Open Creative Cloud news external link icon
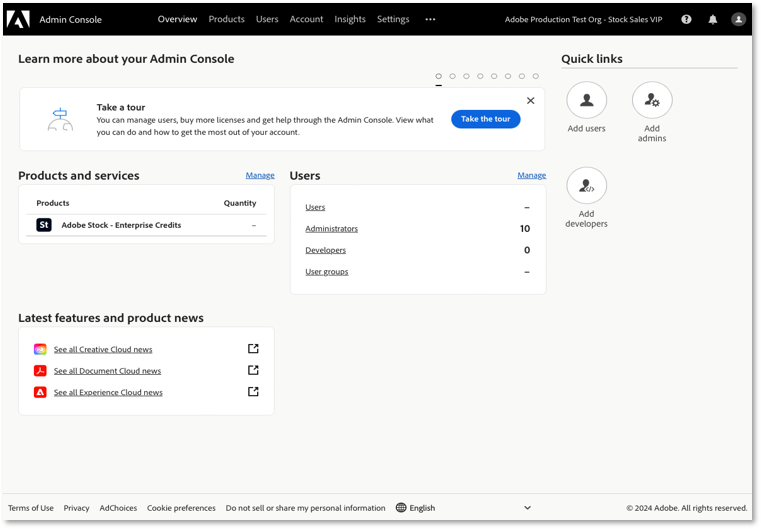This screenshot has width=761, height=529. click(253, 348)
